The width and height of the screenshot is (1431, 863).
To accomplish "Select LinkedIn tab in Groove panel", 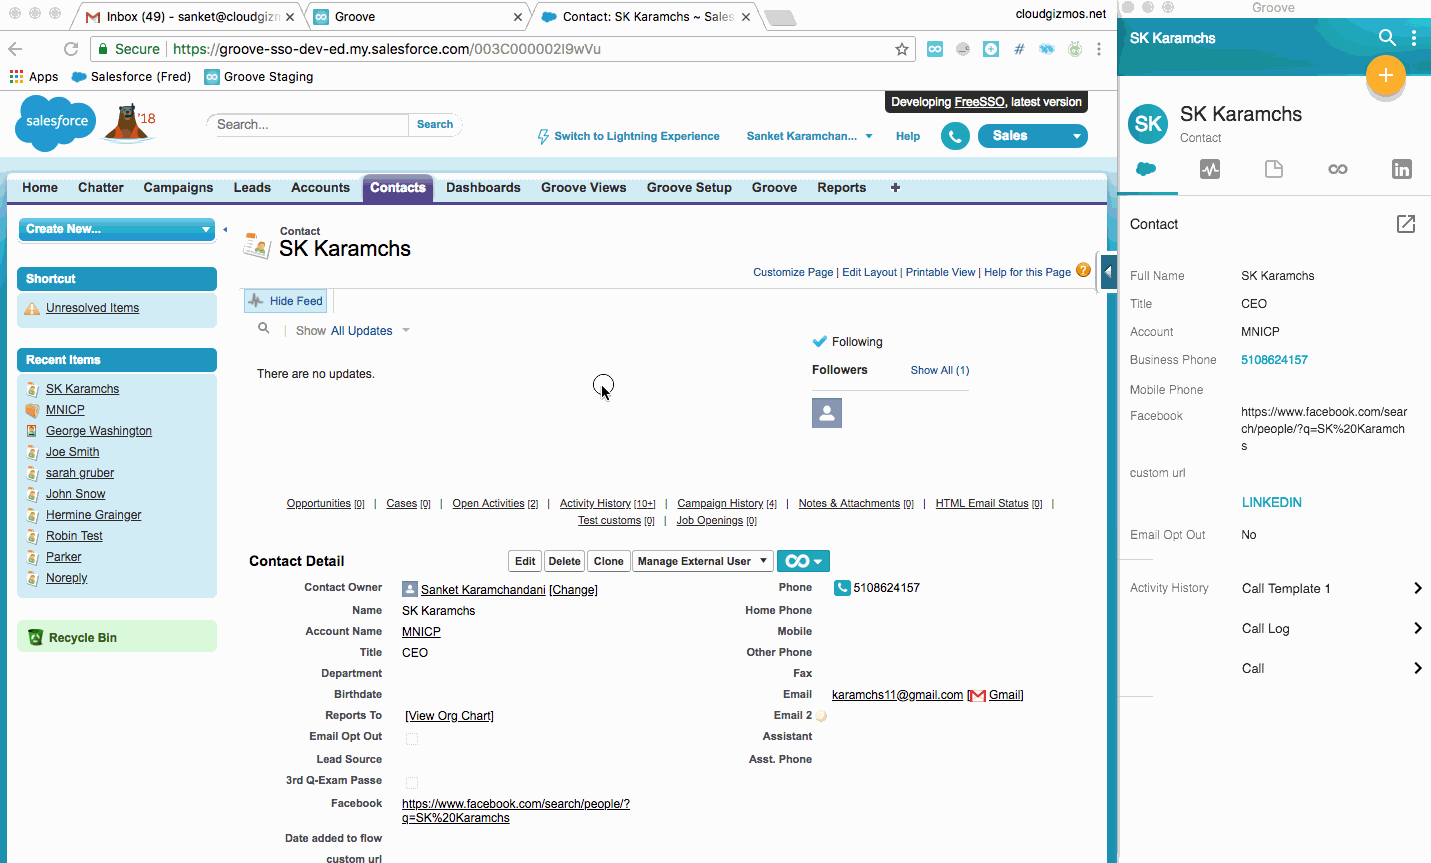I will (1402, 169).
